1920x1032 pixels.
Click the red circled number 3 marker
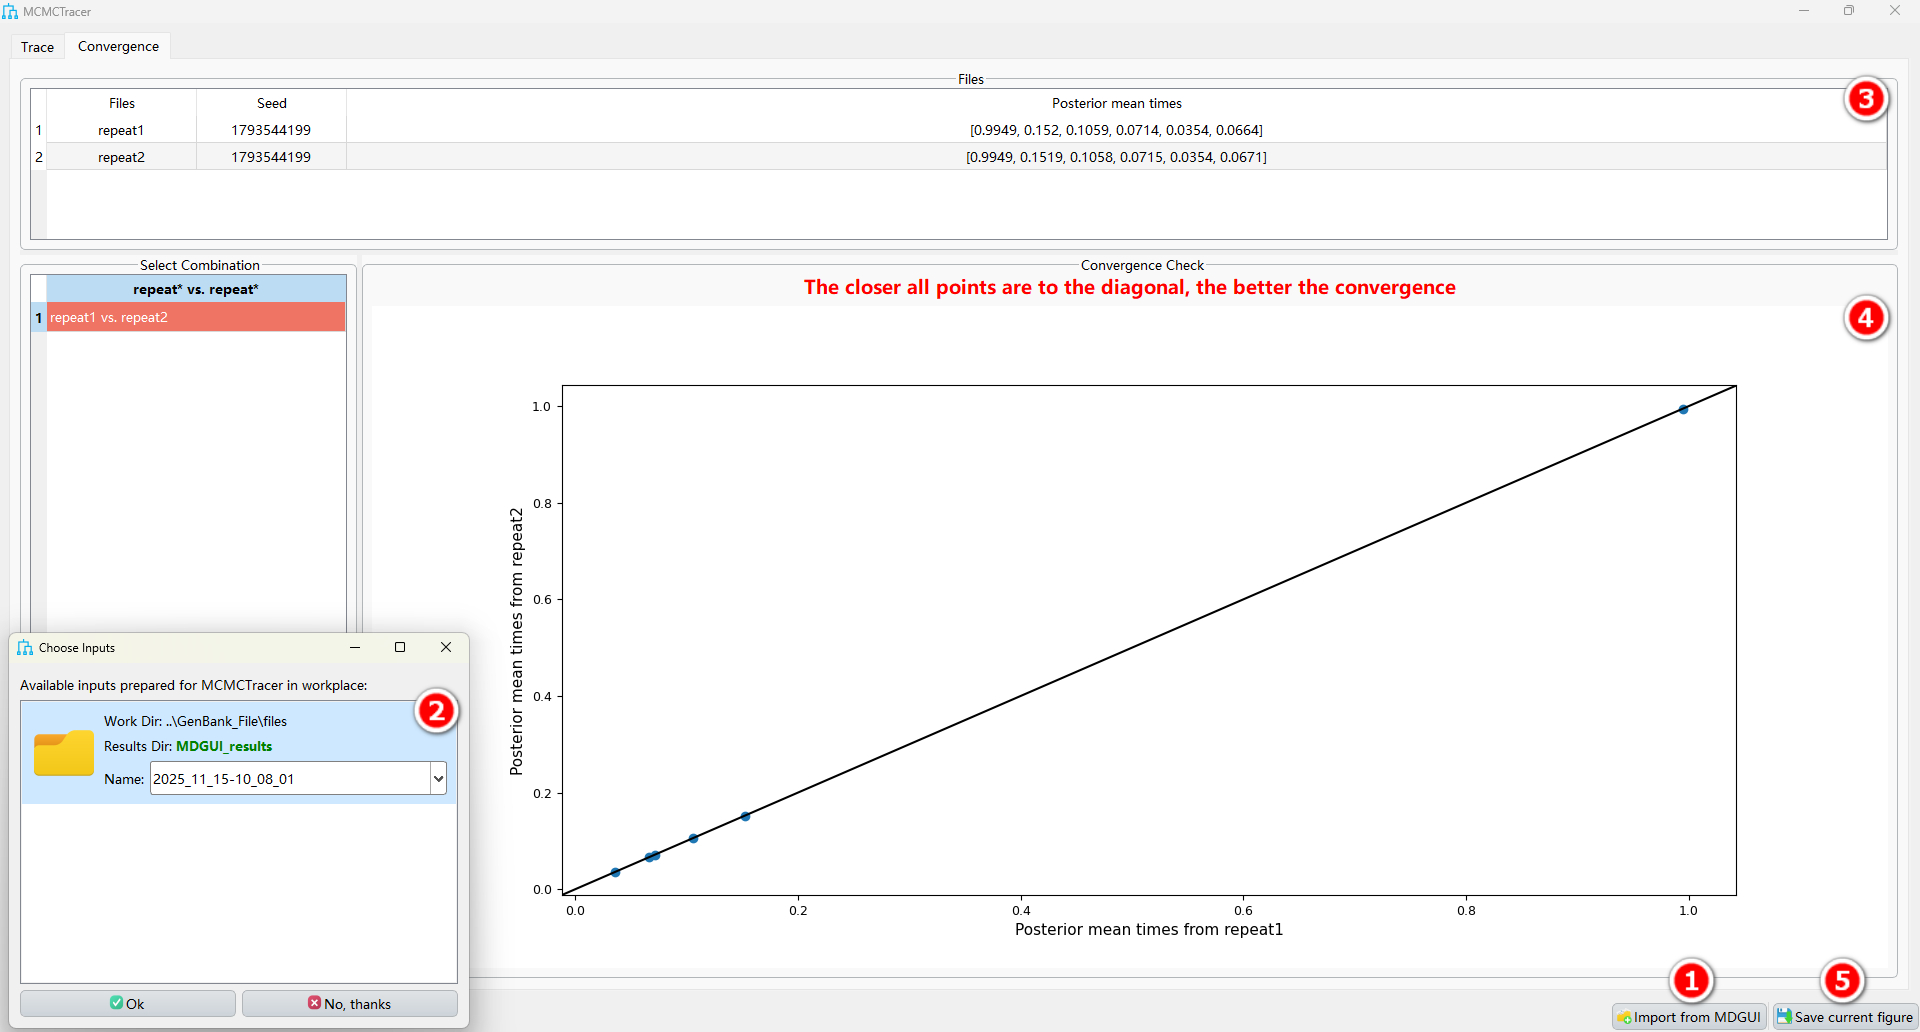[x=1865, y=99]
